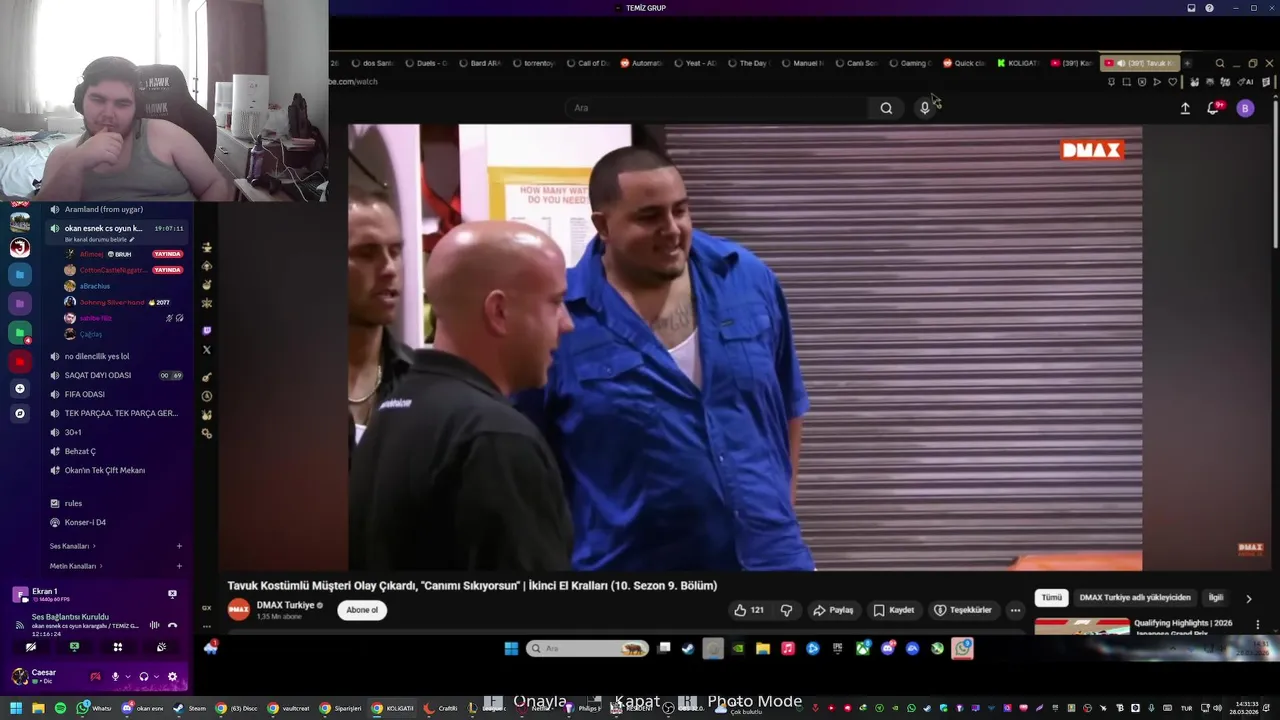This screenshot has width=1280, height=720.
Task: Subscribe with the Abone ol button
Action: (x=362, y=610)
